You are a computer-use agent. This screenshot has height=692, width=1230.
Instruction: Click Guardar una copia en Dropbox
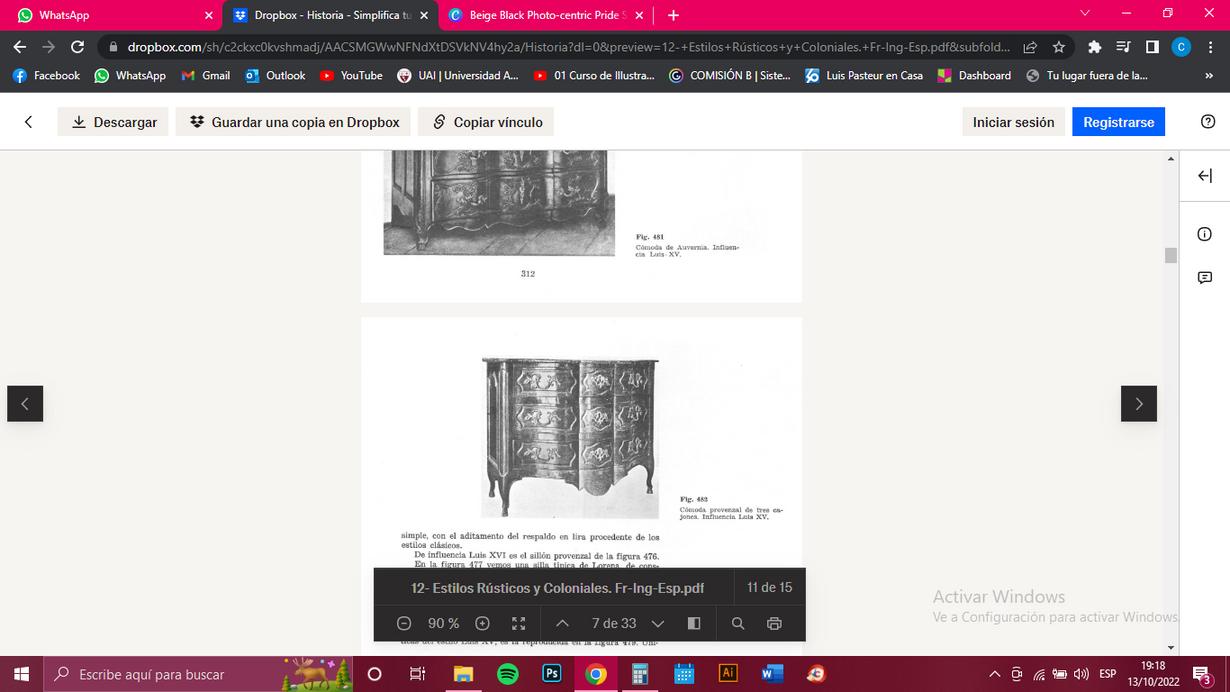click(x=294, y=122)
